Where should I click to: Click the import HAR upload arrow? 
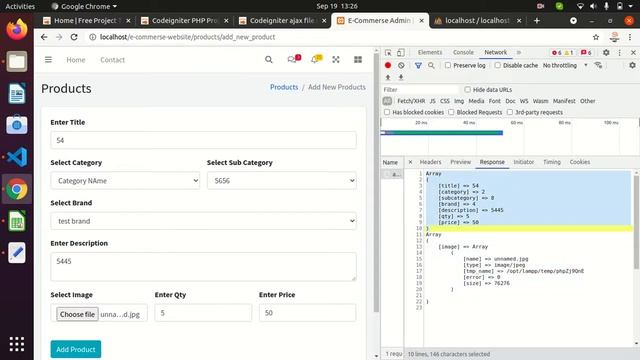click(x=388, y=77)
